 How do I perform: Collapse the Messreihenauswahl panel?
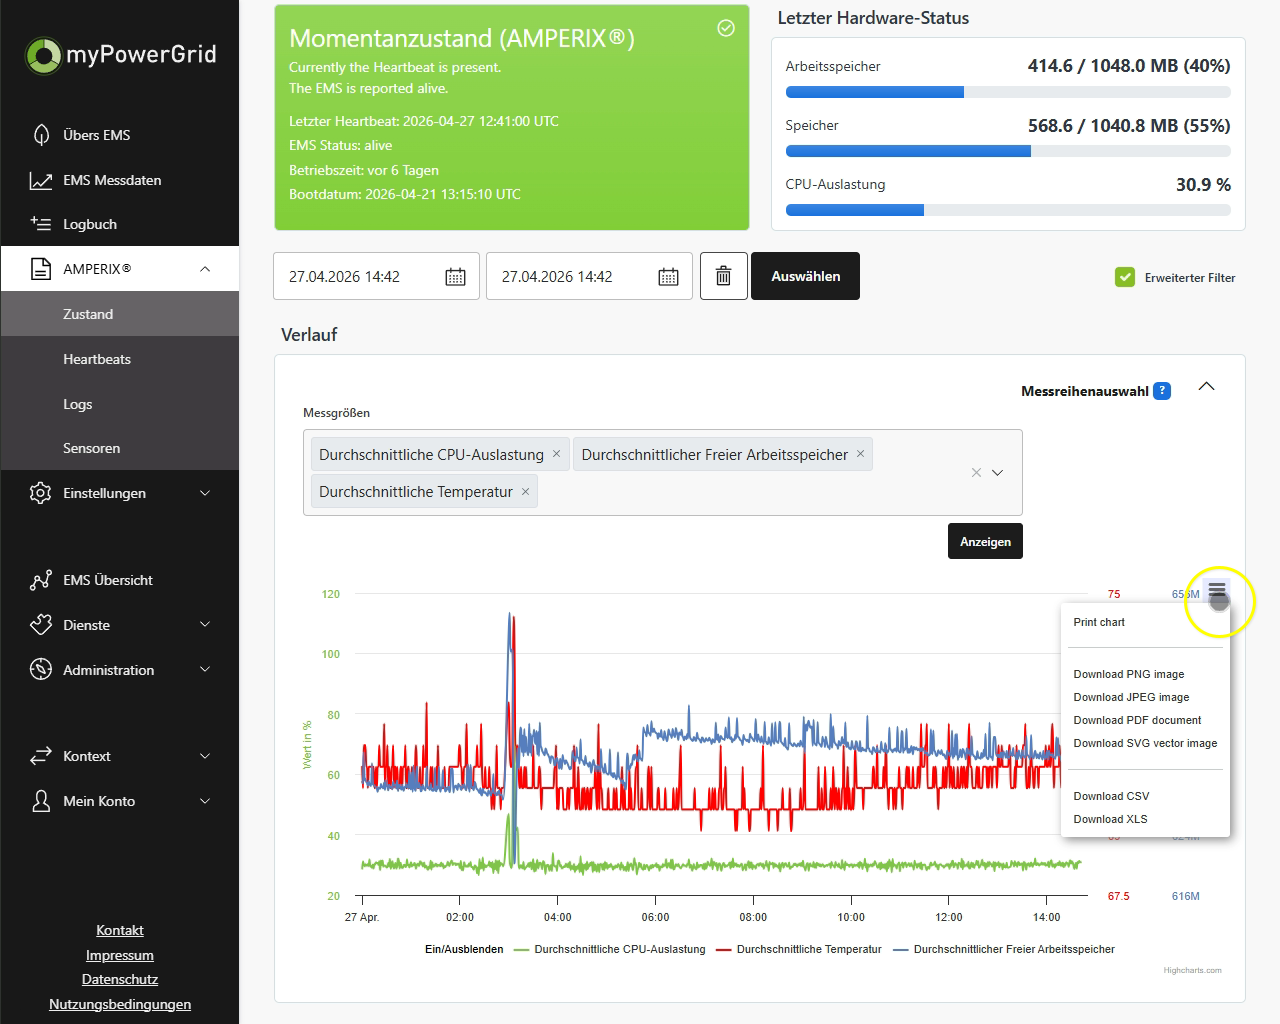click(x=1207, y=387)
